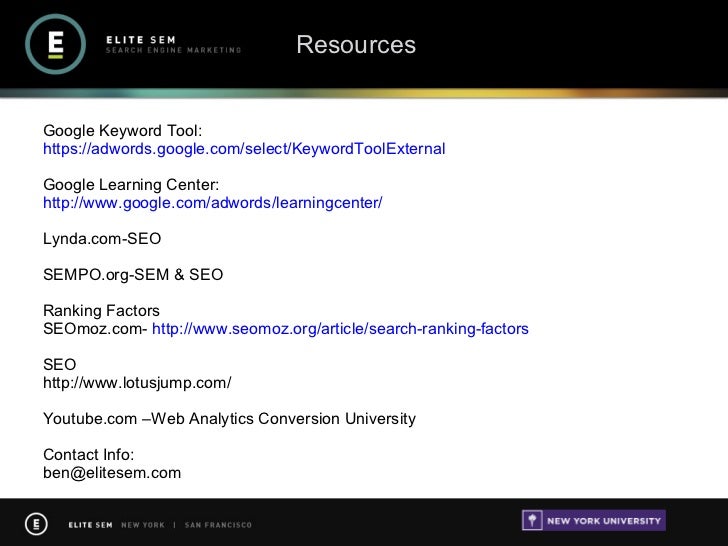This screenshot has width=728, height=546.
Task: Click the Lynda.com-SEO line
Action: 102,239
